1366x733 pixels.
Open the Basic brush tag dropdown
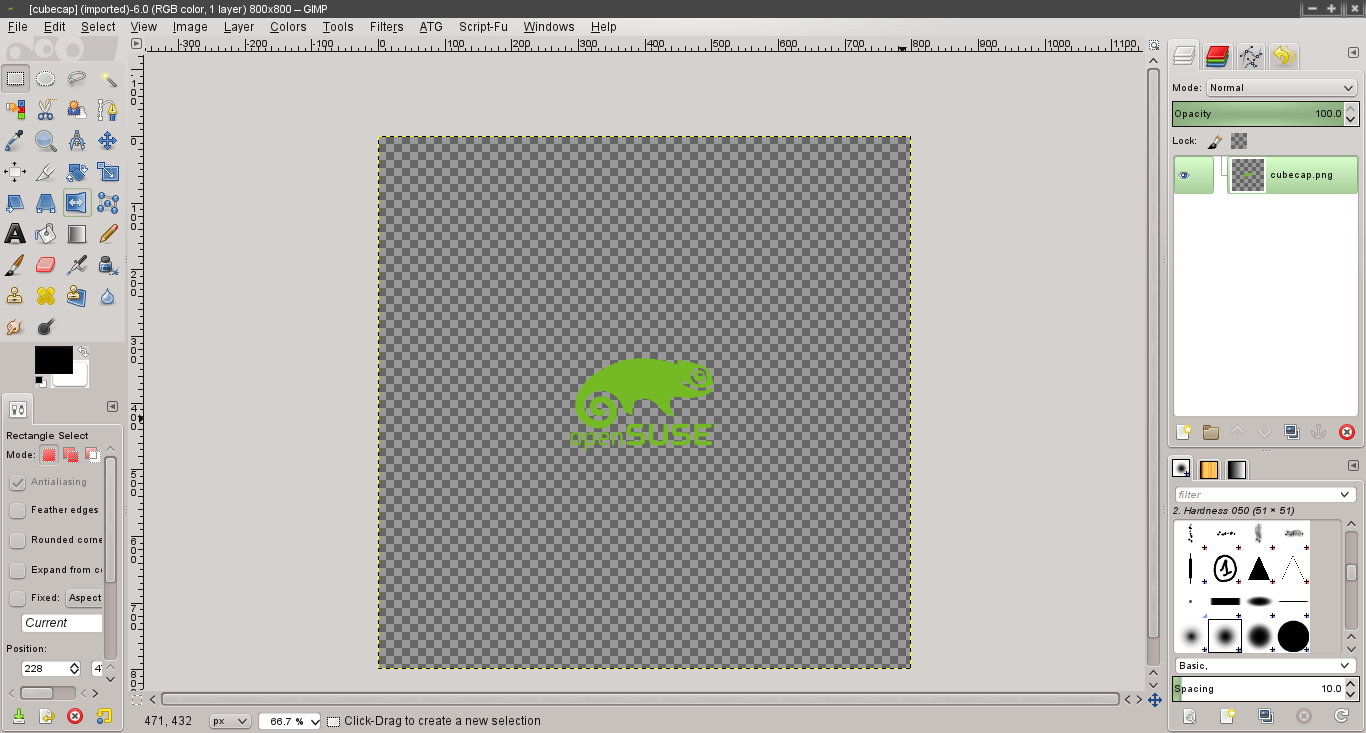tap(1265, 666)
